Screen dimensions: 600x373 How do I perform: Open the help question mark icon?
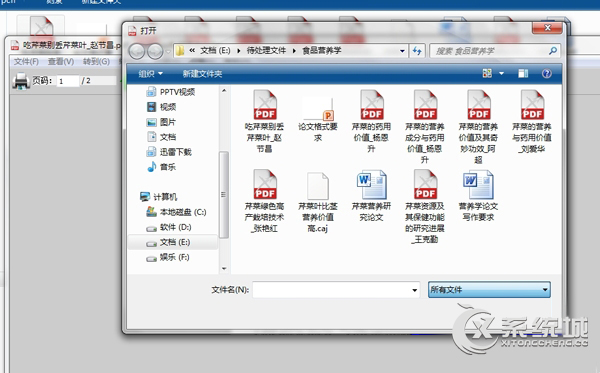(547, 73)
